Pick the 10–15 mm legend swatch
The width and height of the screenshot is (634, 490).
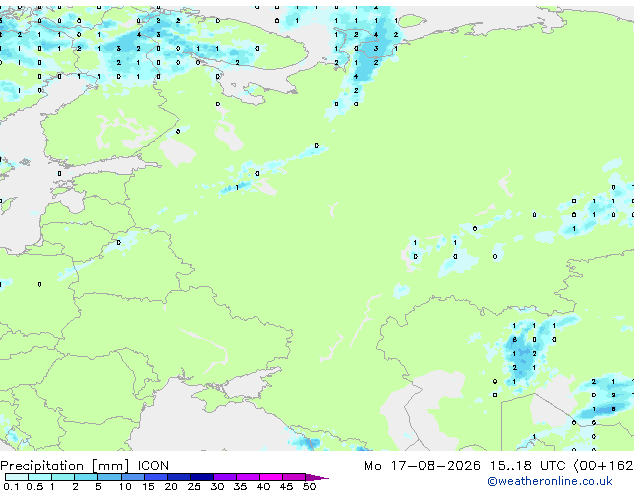[132, 477]
